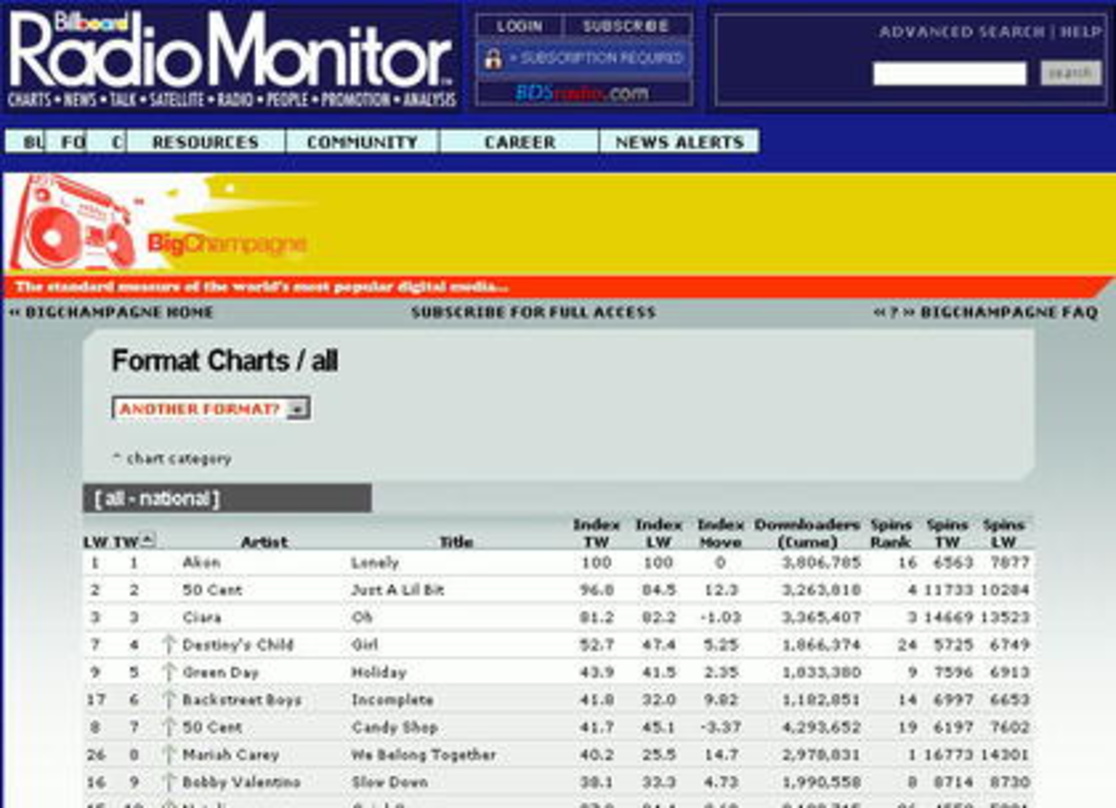
Task: Click the Spins LW column header
Action: click(1004, 533)
